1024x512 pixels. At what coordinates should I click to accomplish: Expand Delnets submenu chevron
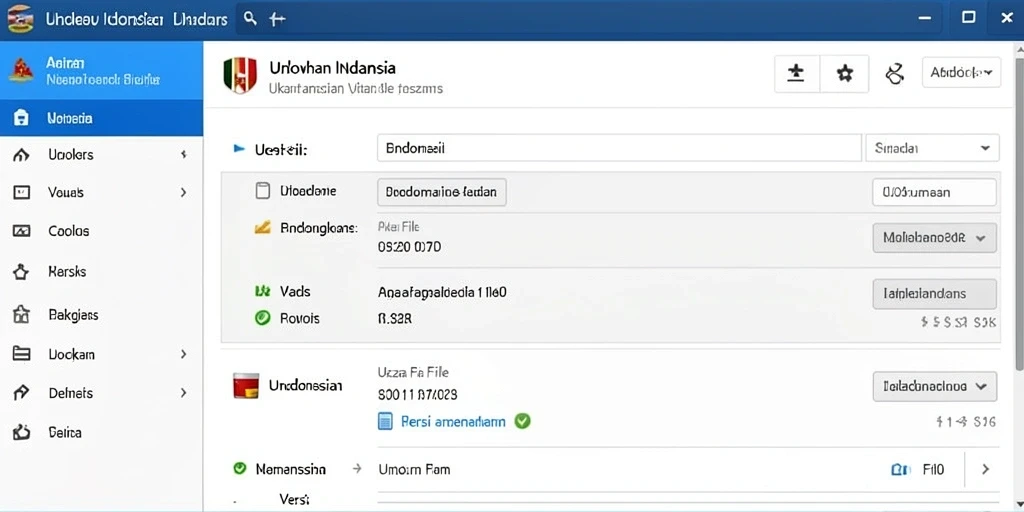tap(184, 393)
